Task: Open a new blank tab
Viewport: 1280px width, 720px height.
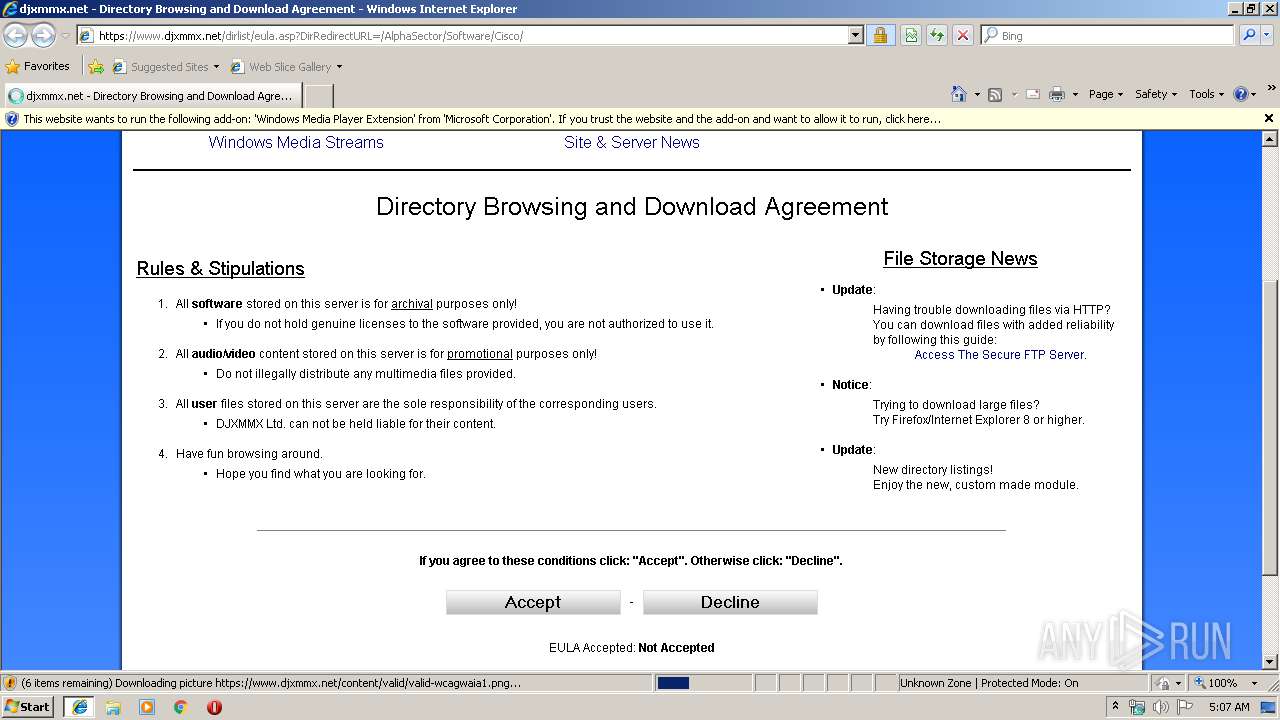Action: click(x=318, y=96)
